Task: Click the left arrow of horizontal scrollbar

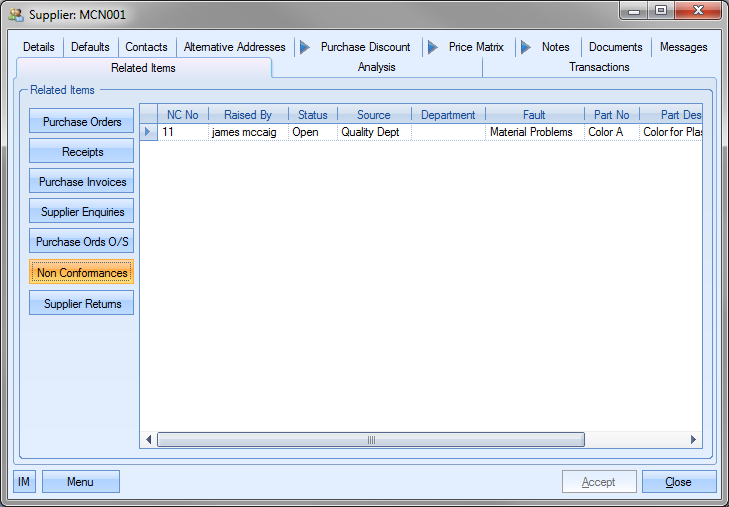Action: coord(149,440)
